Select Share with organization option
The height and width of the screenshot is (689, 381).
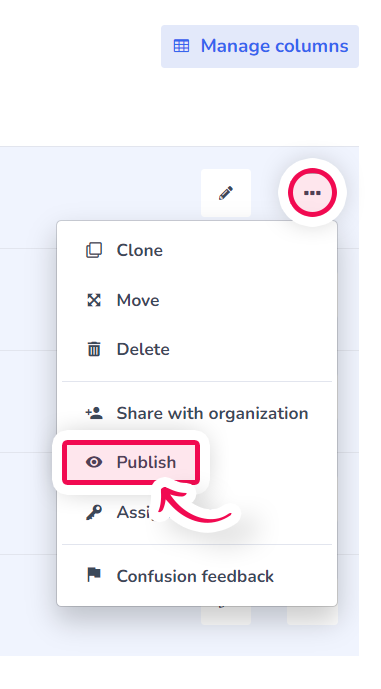[x=197, y=413]
